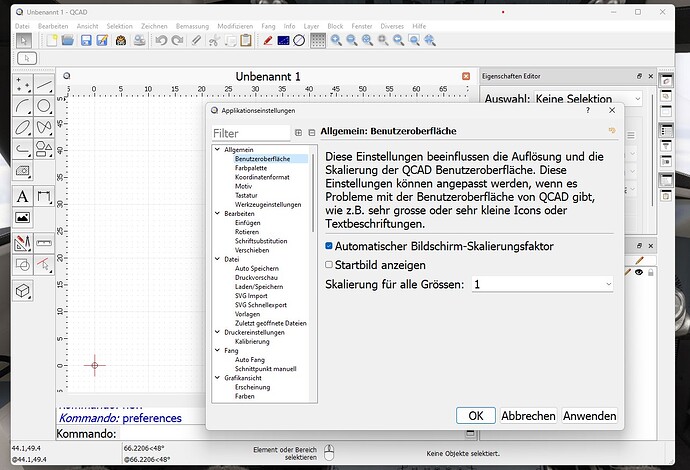Open the Hilfe menu
Screen dimensions: 690x470
click(x=419, y=26)
